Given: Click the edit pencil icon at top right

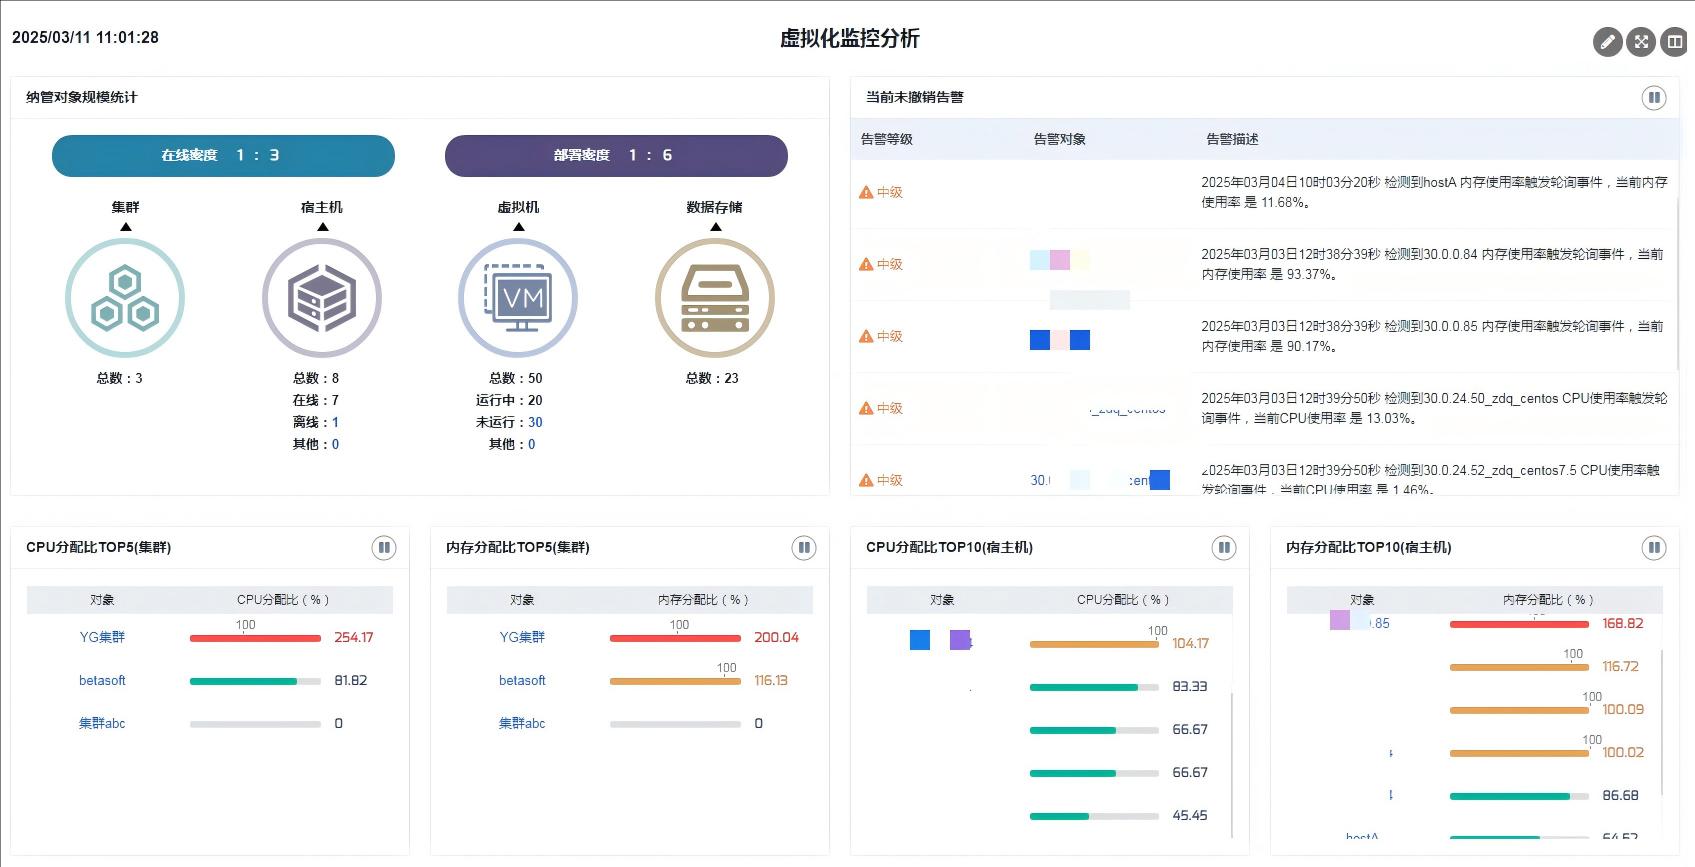Looking at the screenshot, I should pyautogui.click(x=1607, y=42).
